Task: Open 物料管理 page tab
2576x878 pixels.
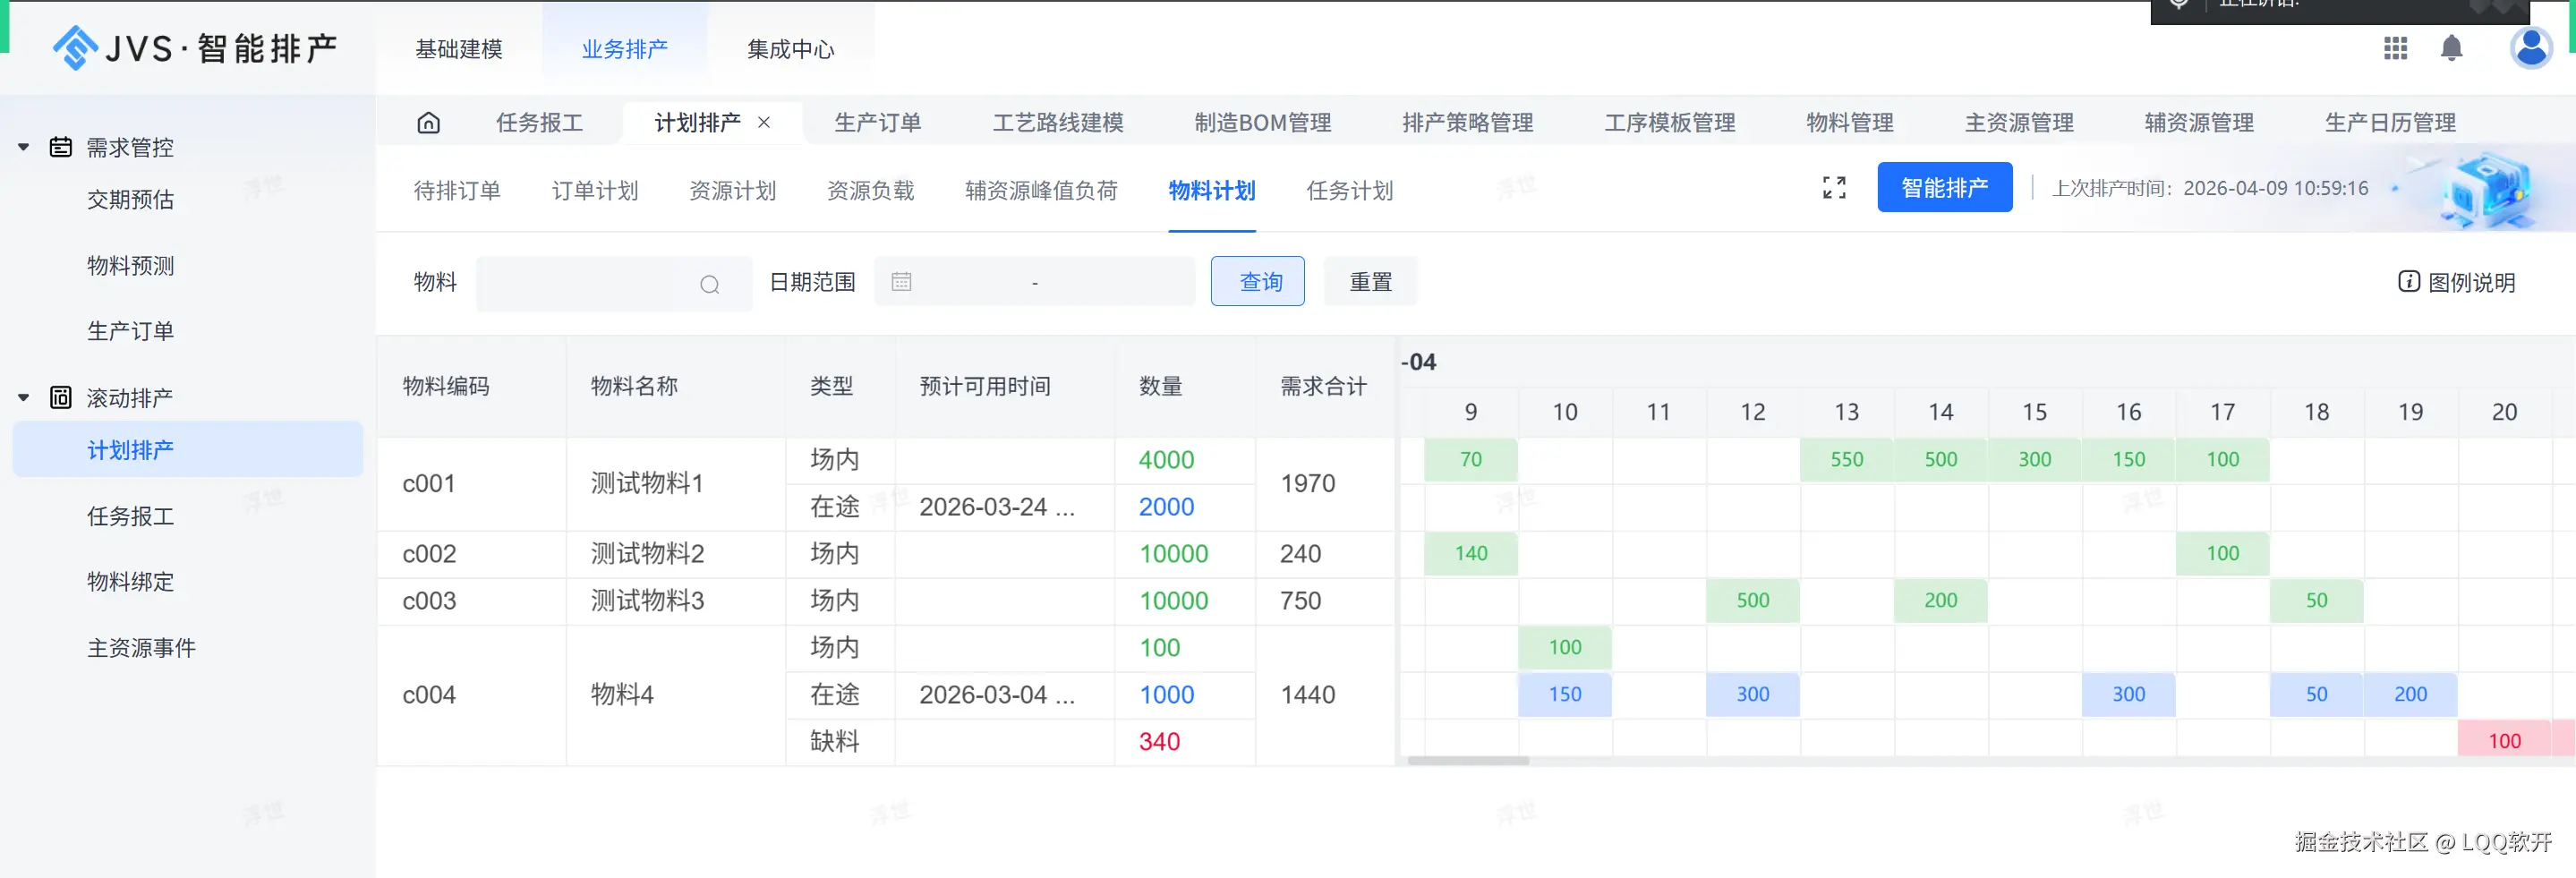Action: [1850, 122]
